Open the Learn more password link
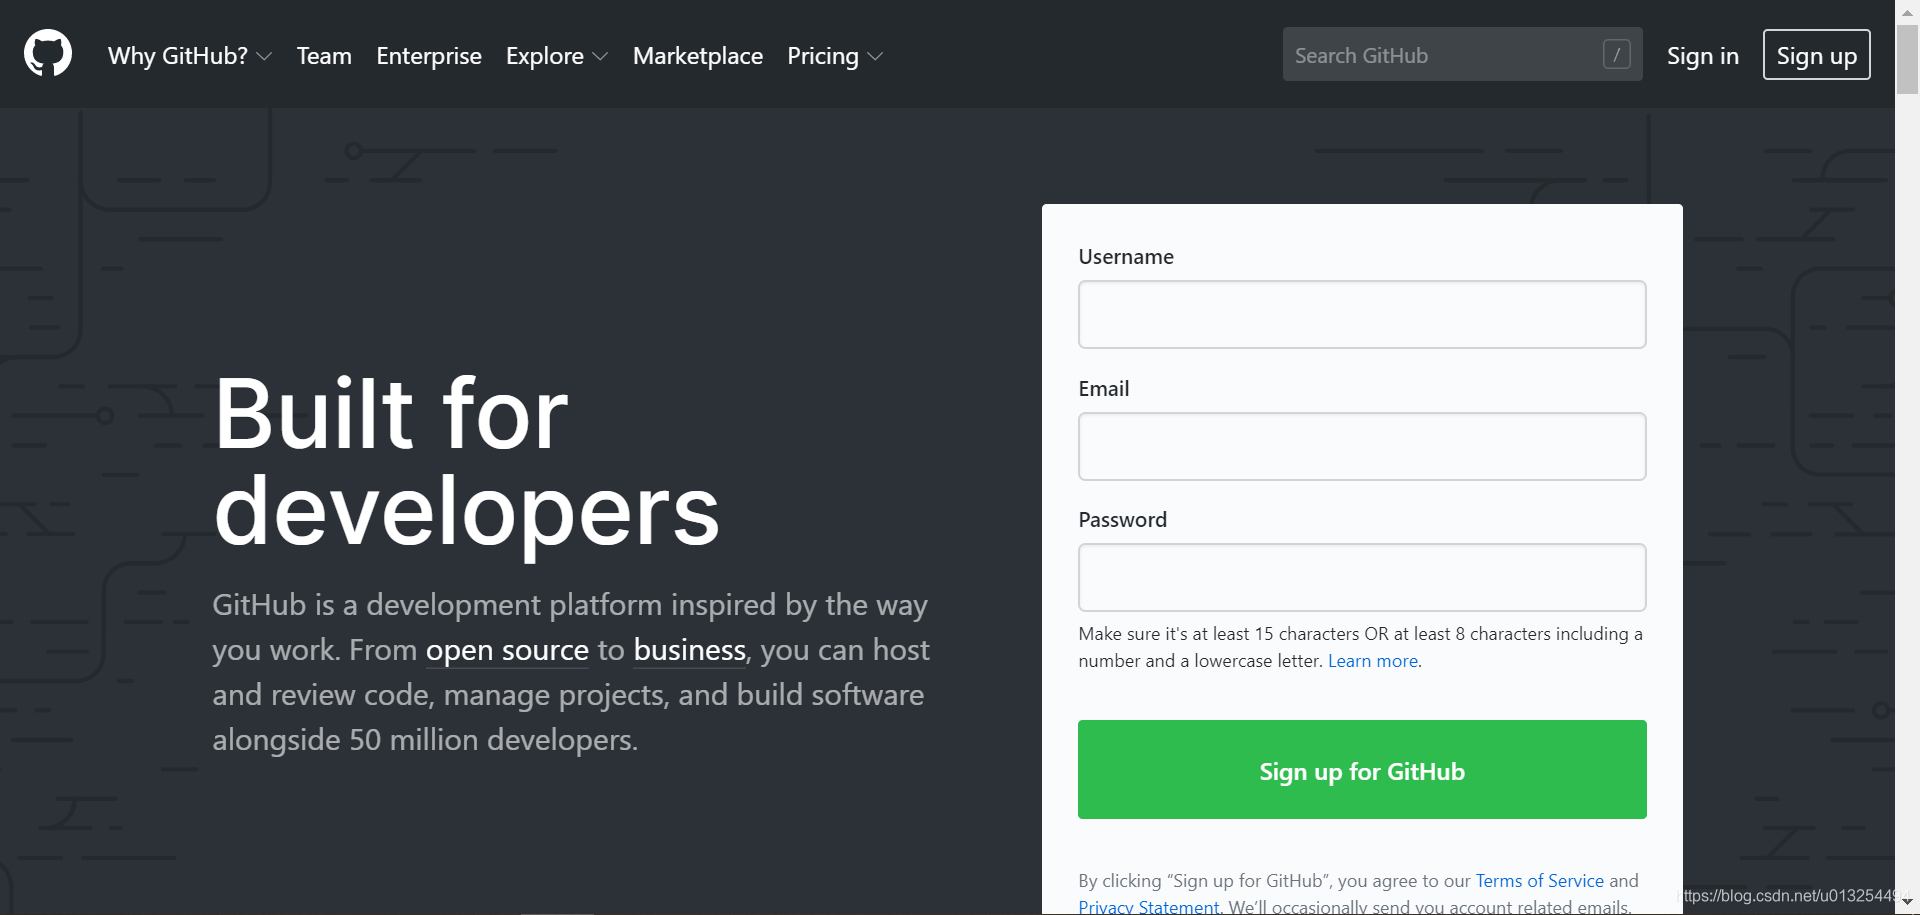This screenshot has width=1920, height=915. pos(1373,661)
